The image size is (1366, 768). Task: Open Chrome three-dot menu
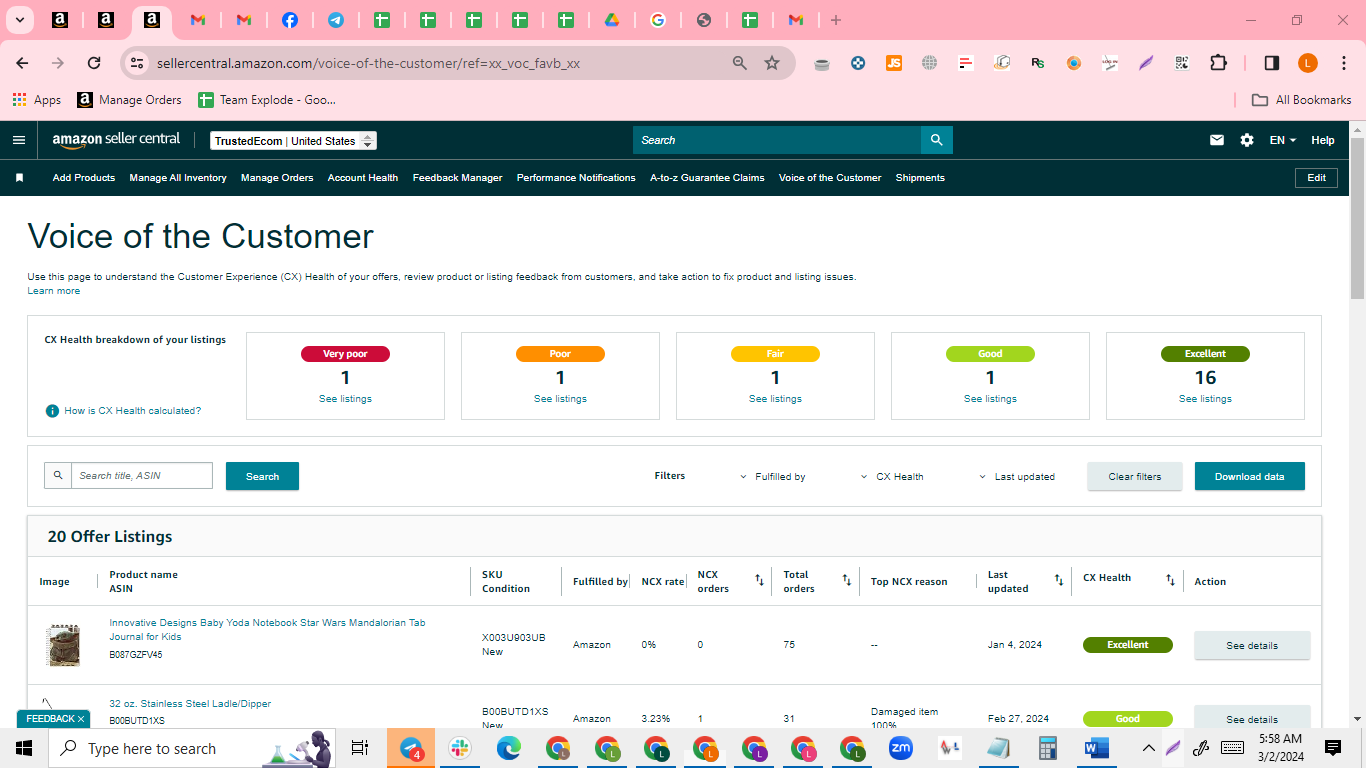click(x=1342, y=63)
